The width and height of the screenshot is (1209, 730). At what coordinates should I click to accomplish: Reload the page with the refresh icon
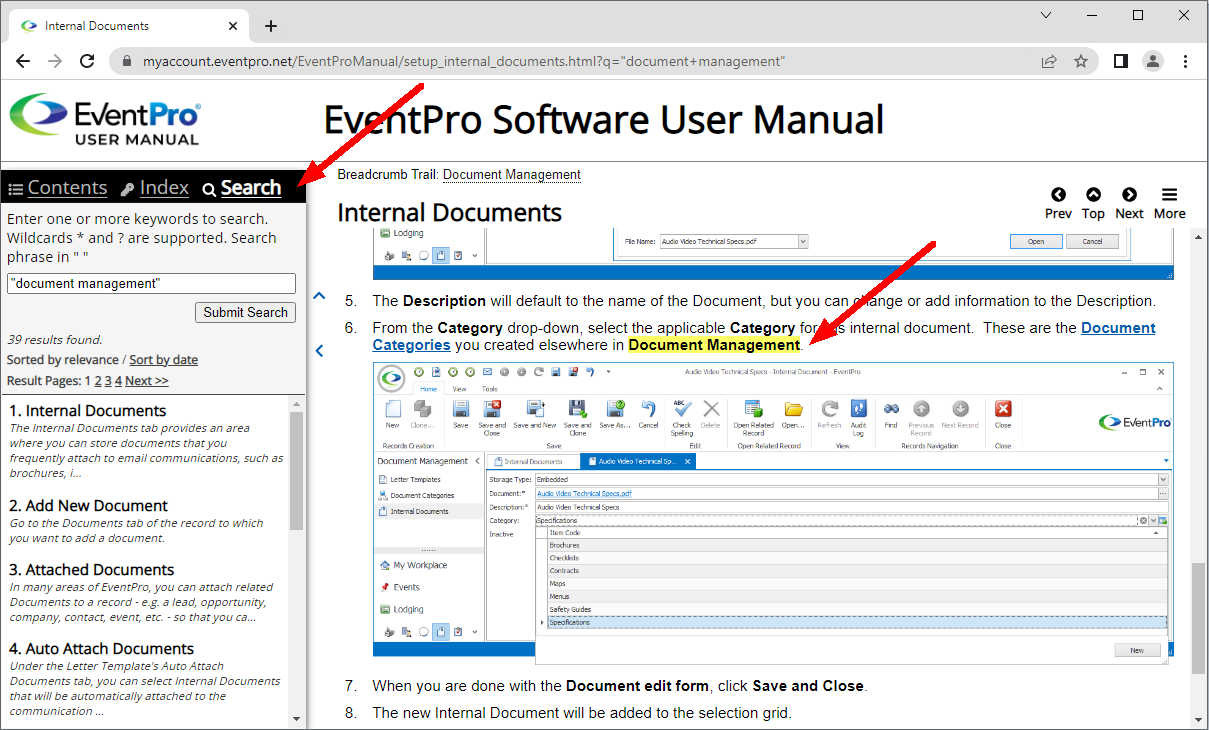pyautogui.click(x=87, y=61)
